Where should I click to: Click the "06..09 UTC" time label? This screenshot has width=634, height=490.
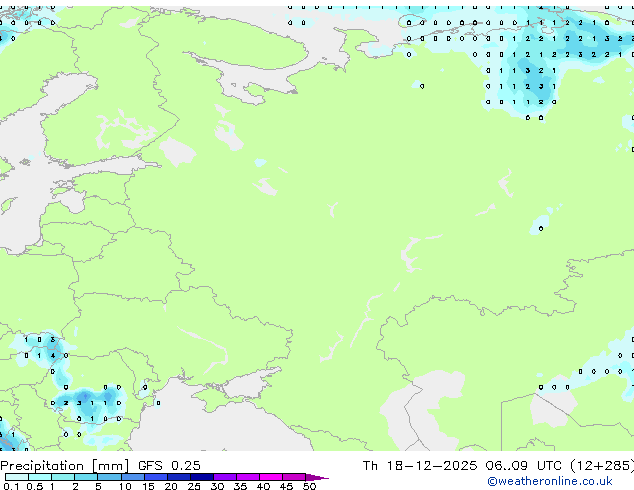tap(524, 466)
